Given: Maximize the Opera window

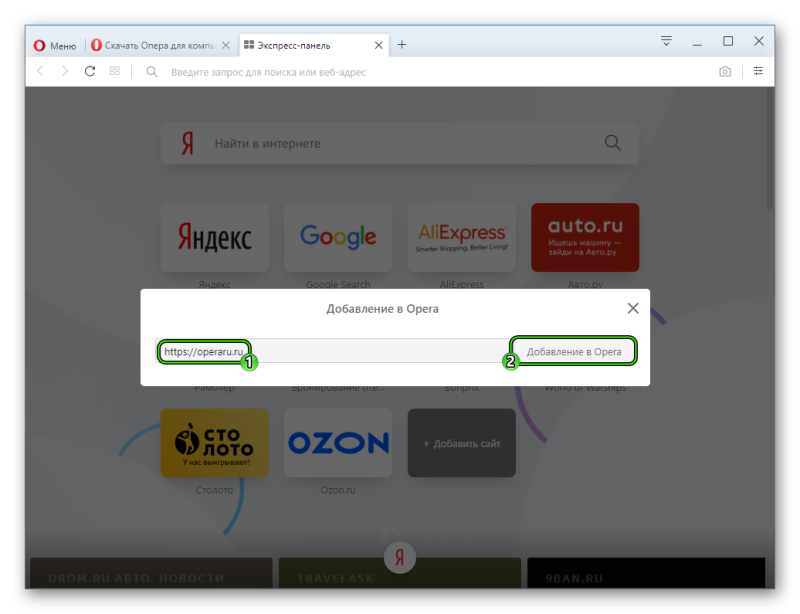Looking at the screenshot, I should (x=728, y=41).
